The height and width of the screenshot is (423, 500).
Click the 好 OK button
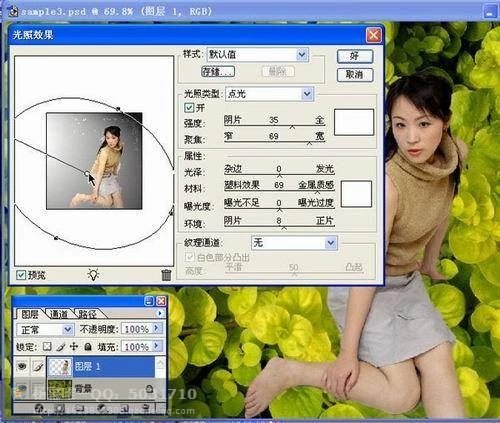click(x=354, y=56)
